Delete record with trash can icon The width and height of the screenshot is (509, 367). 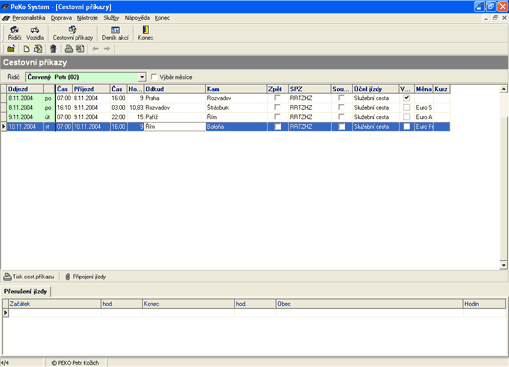click(x=53, y=49)
